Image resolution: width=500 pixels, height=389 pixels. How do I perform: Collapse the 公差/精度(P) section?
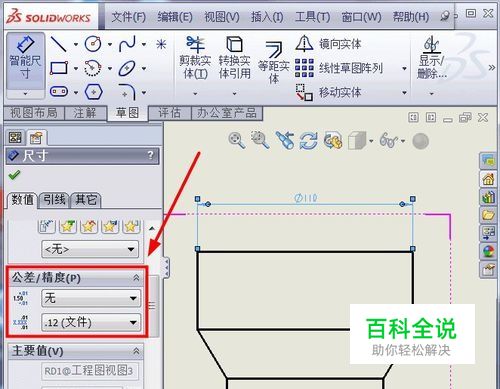pos(136,278)
